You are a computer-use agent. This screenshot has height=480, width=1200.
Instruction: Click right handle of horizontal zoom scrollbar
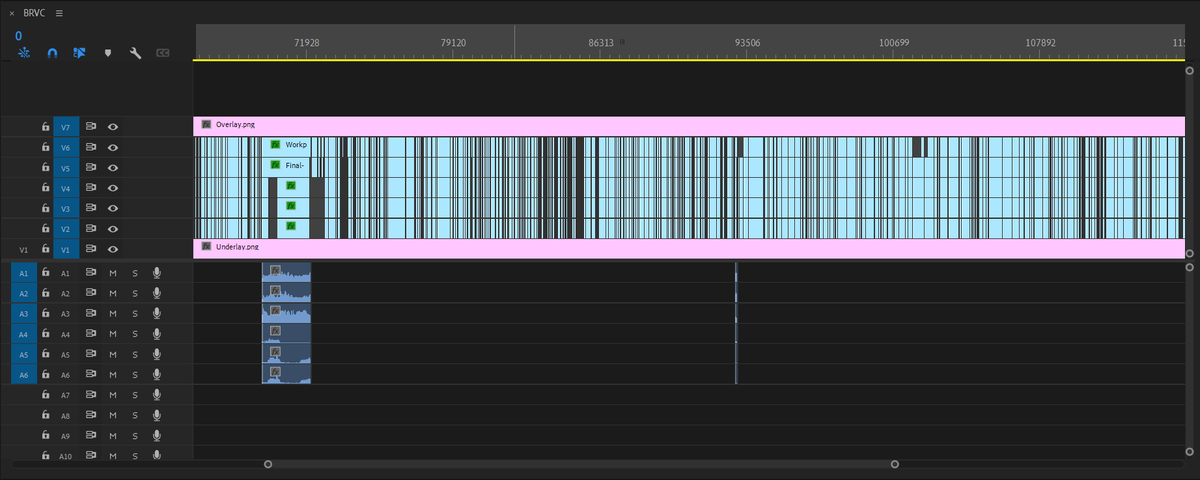tap(895, 464)
